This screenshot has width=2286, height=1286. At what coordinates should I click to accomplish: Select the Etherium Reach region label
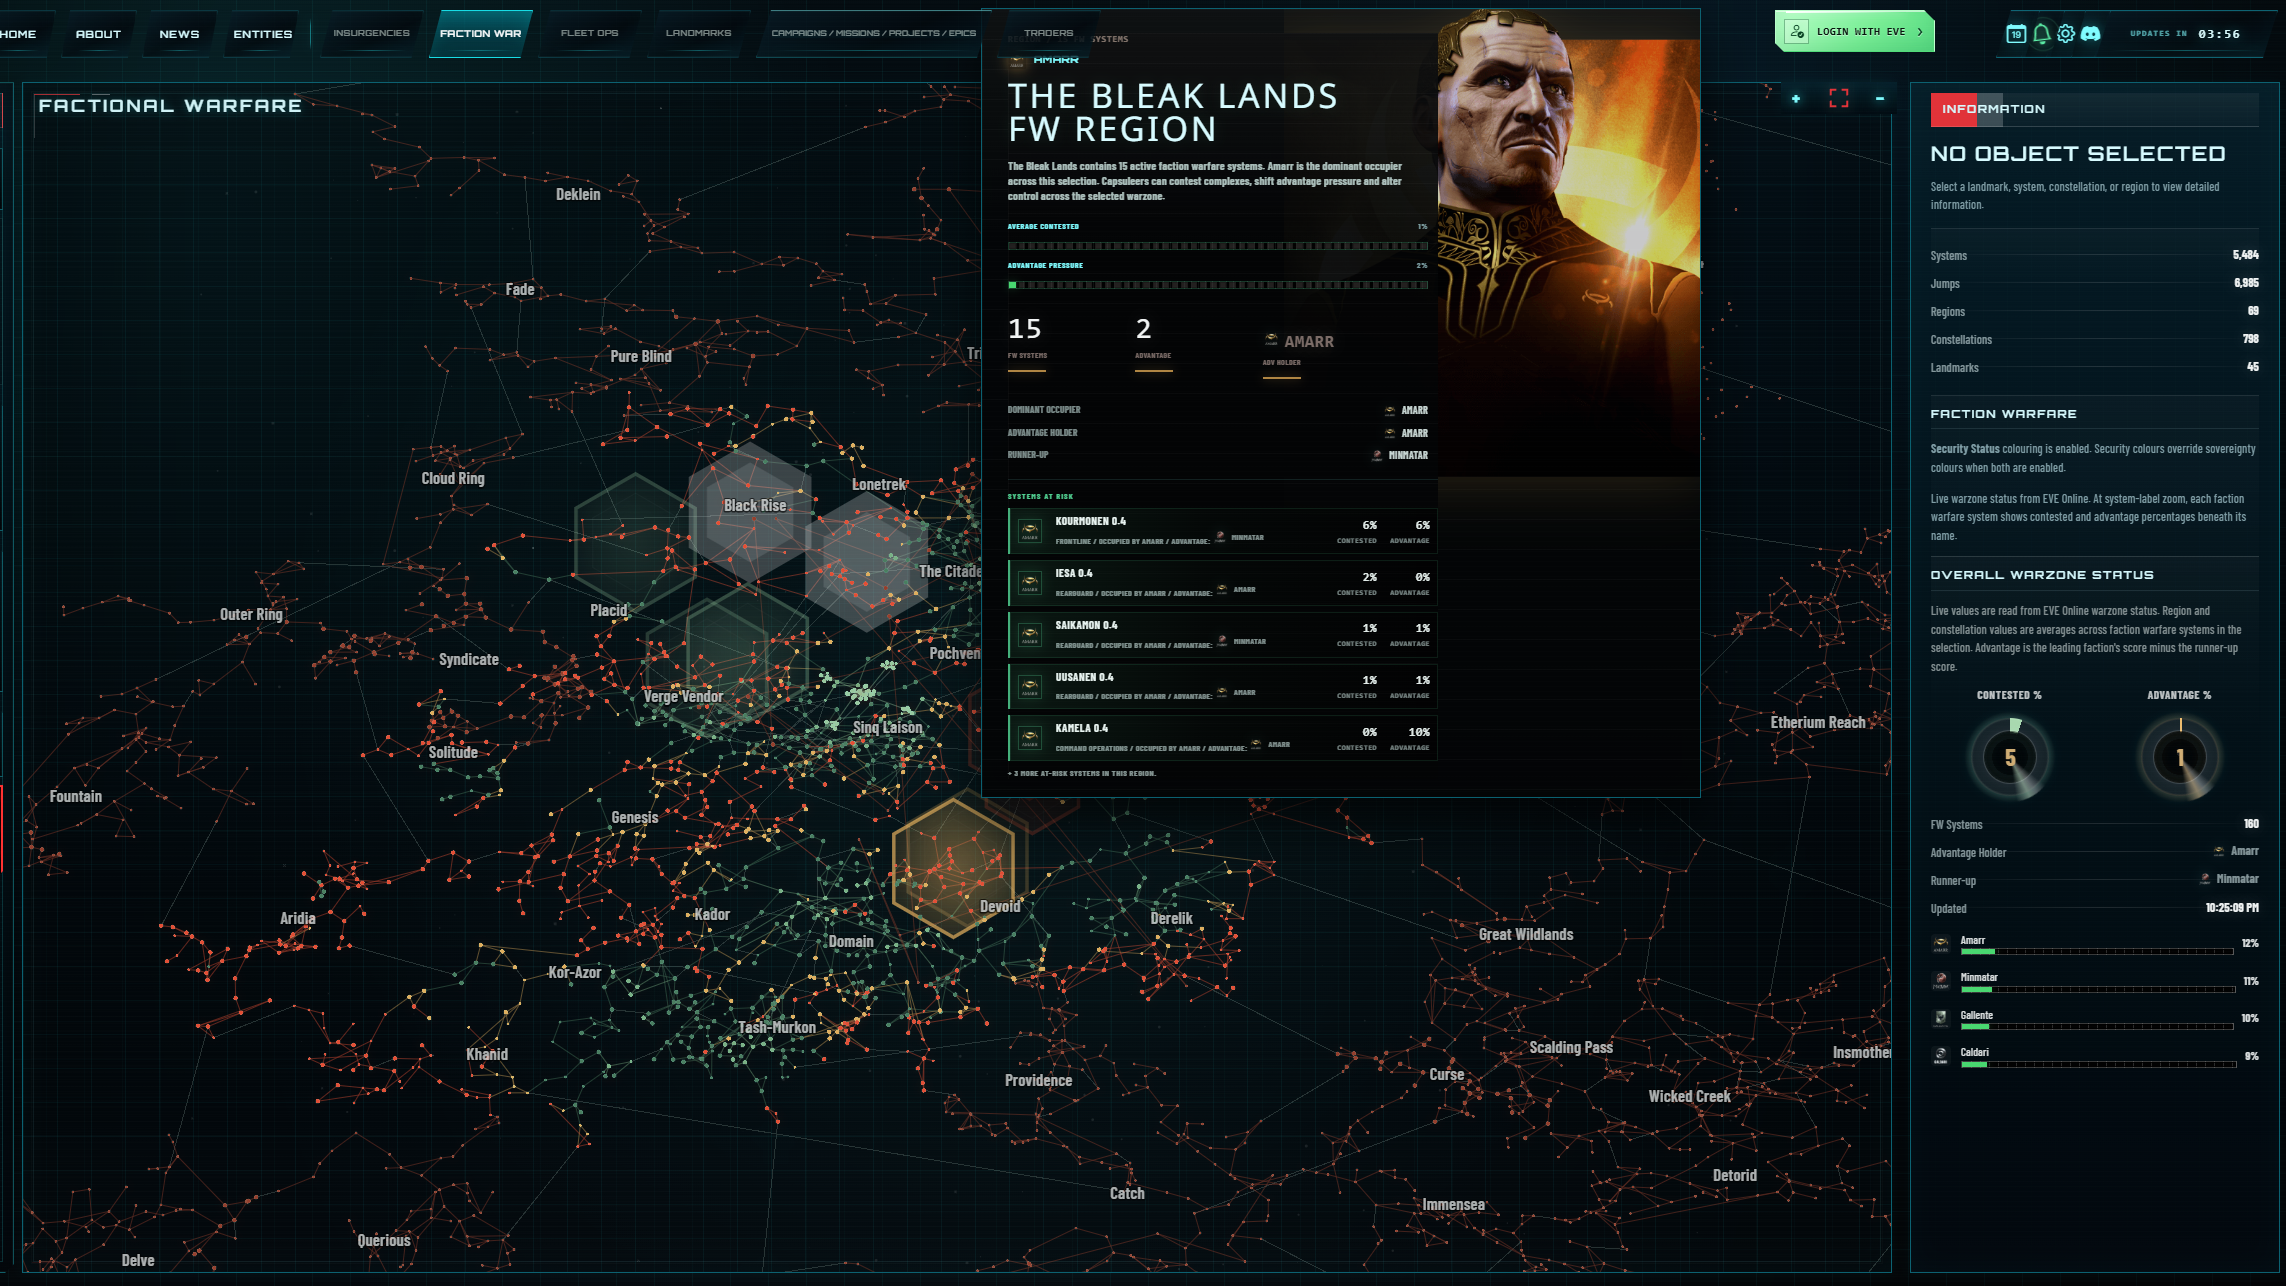(x=1818, y=723)
